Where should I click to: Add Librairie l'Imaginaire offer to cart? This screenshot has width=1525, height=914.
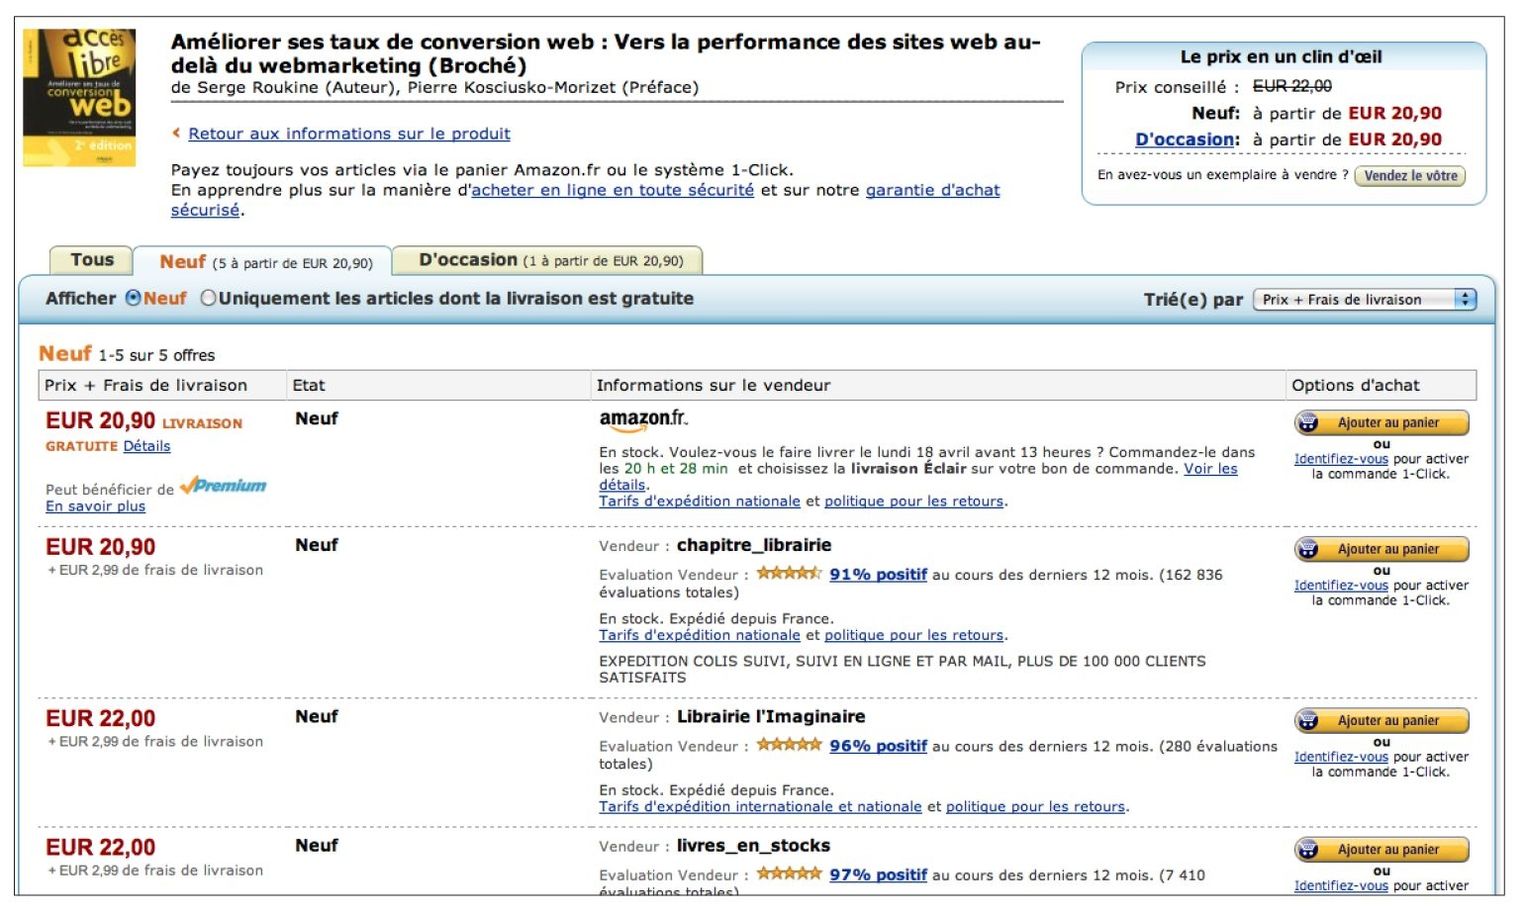1382,721
